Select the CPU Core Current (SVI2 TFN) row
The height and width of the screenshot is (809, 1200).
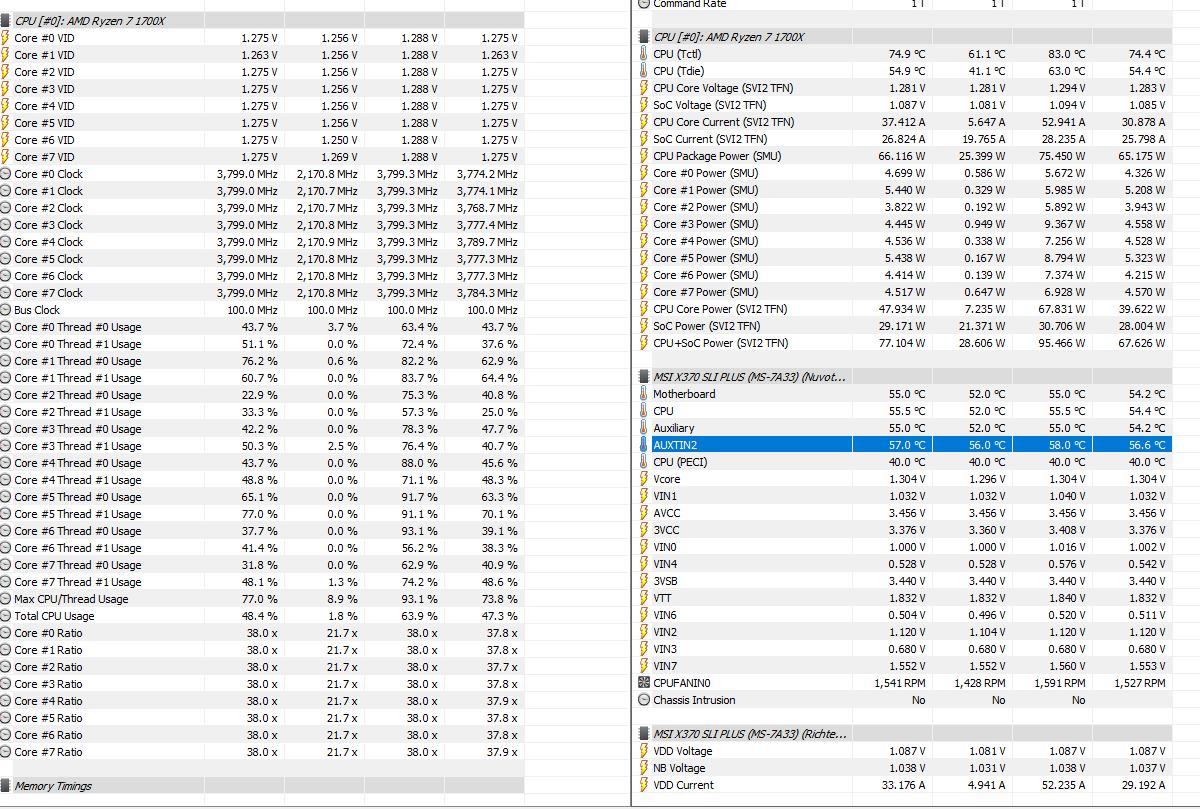point(903,122)
